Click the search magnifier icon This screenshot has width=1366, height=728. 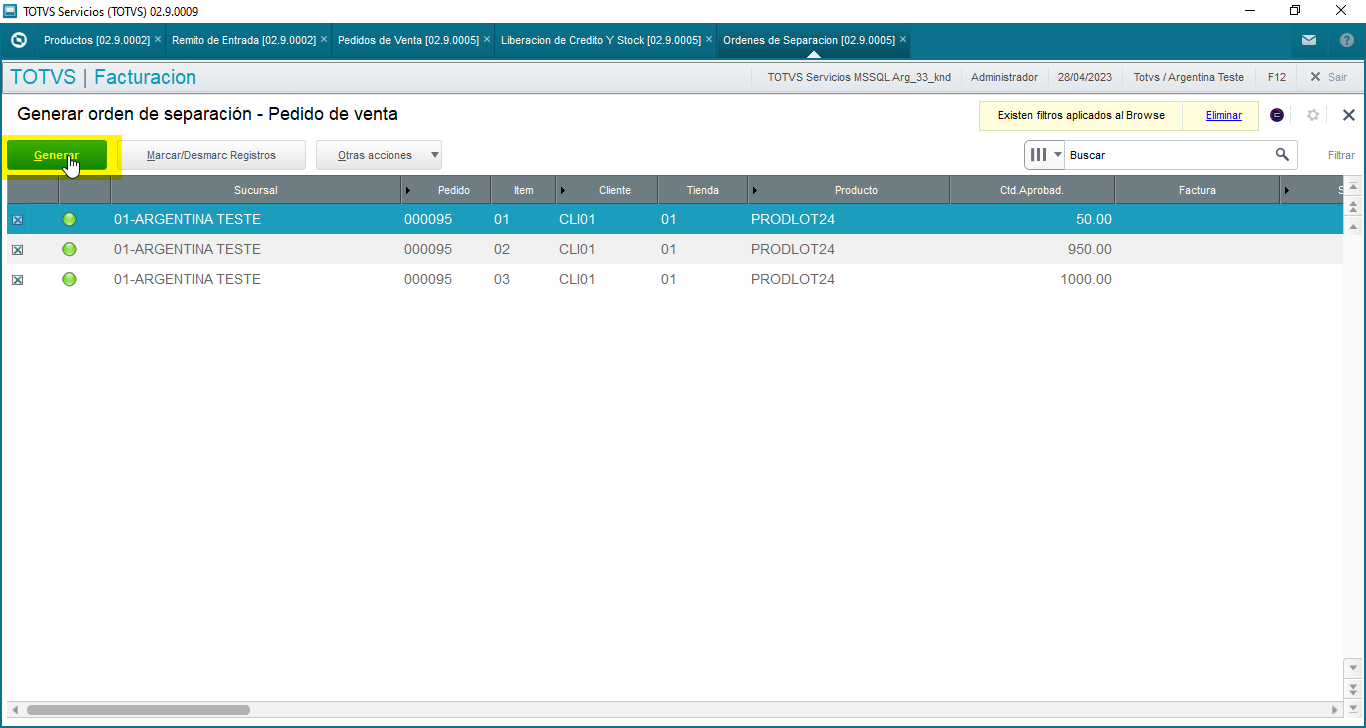point(1282,155)
